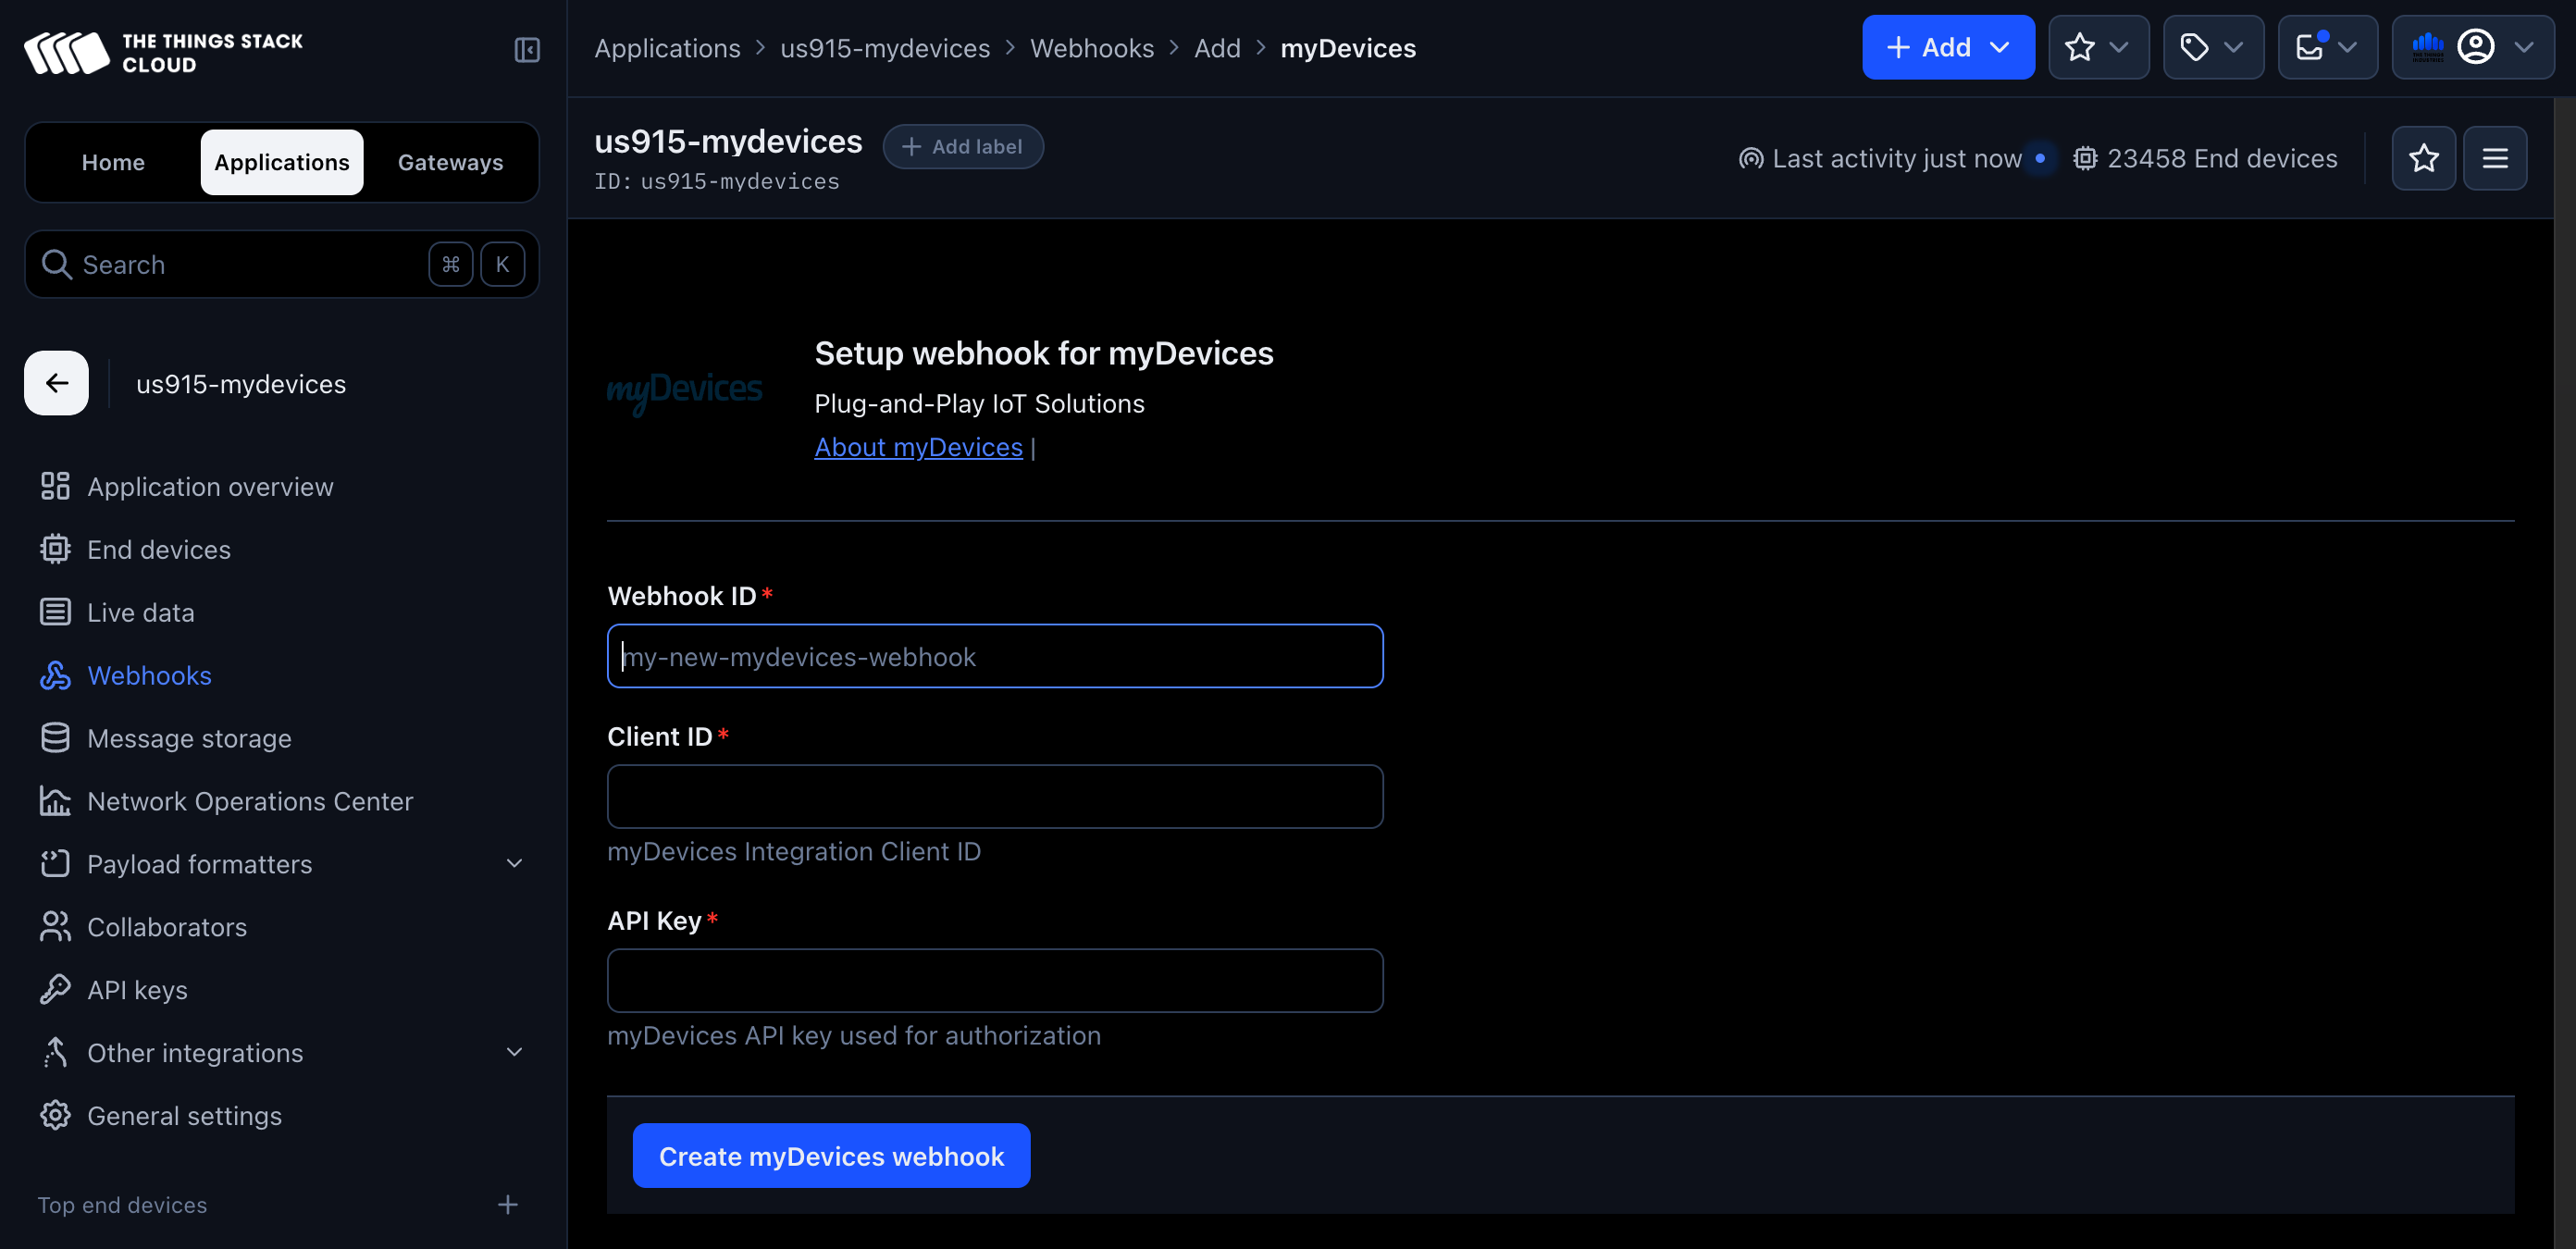Click the ID: us915-mydevices text
Viewport: 2576px width, 1249px height.
[x=716, y=181]
